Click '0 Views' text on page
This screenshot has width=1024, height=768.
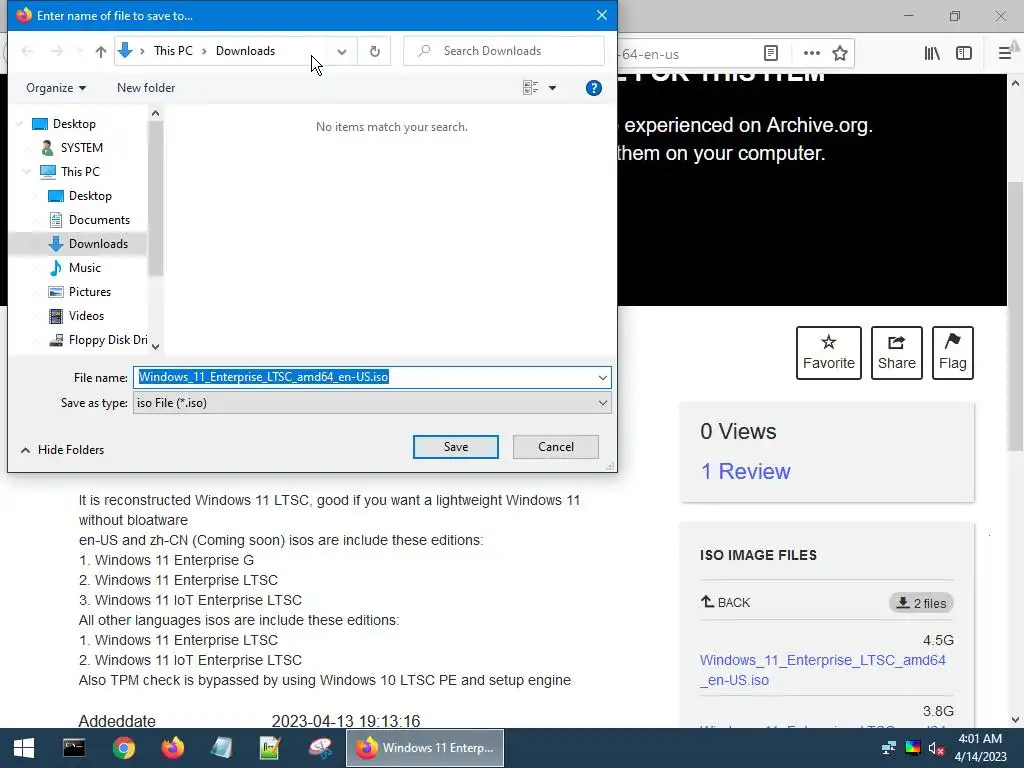click(x=738, y=431)
